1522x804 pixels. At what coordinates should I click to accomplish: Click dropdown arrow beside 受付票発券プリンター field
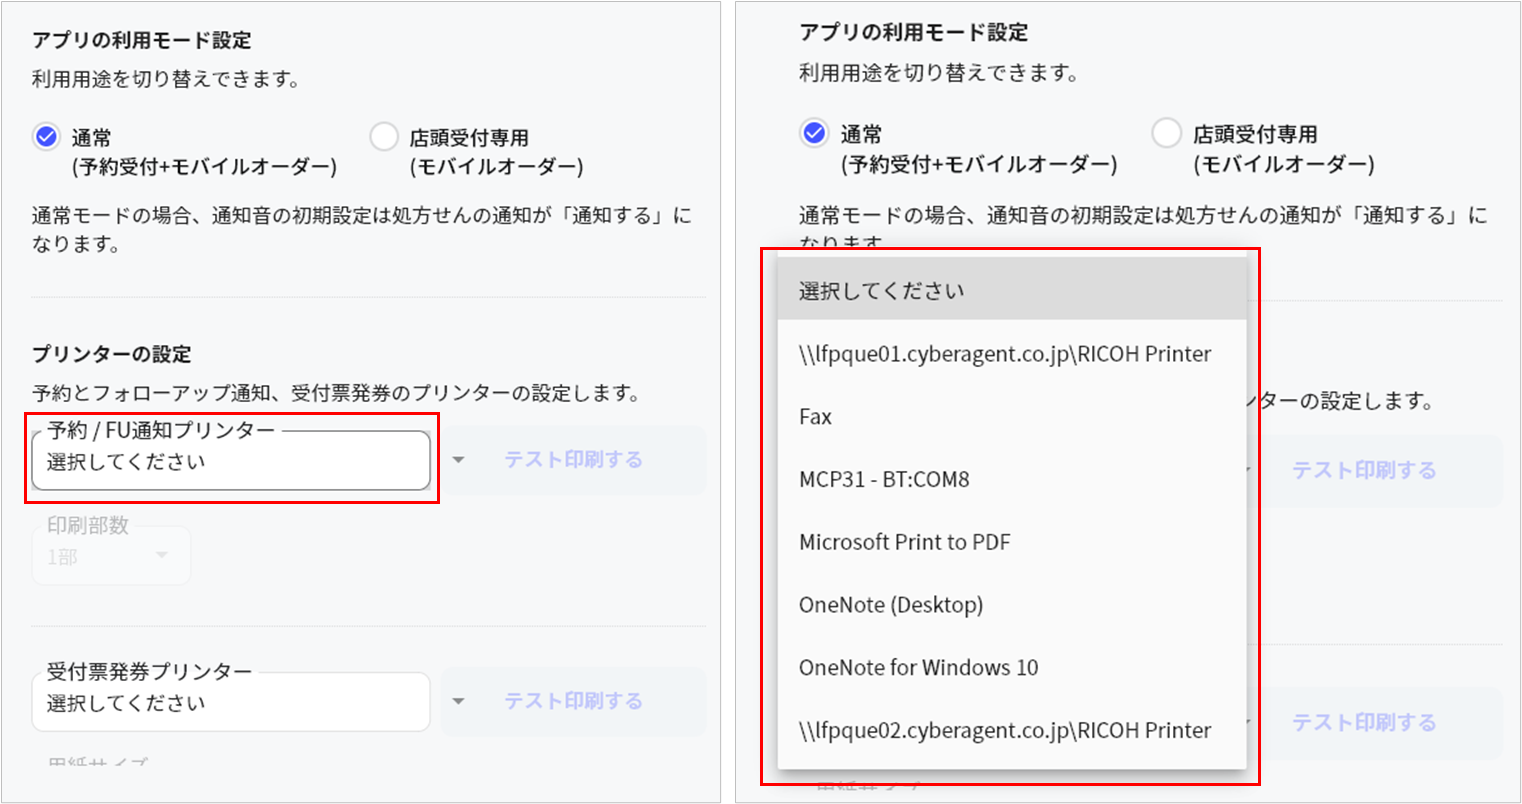459,701
